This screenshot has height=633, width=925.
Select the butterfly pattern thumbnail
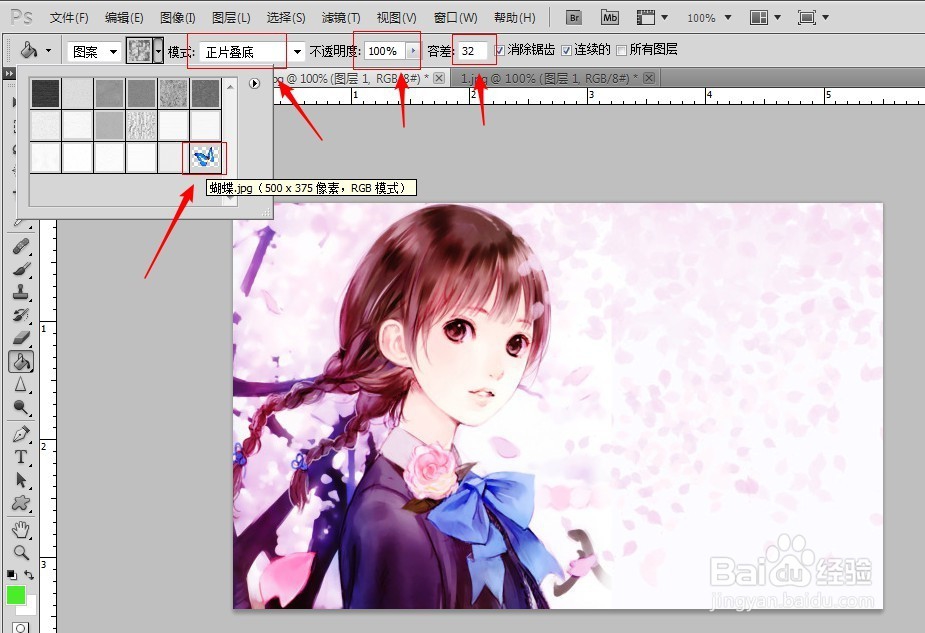205,158
